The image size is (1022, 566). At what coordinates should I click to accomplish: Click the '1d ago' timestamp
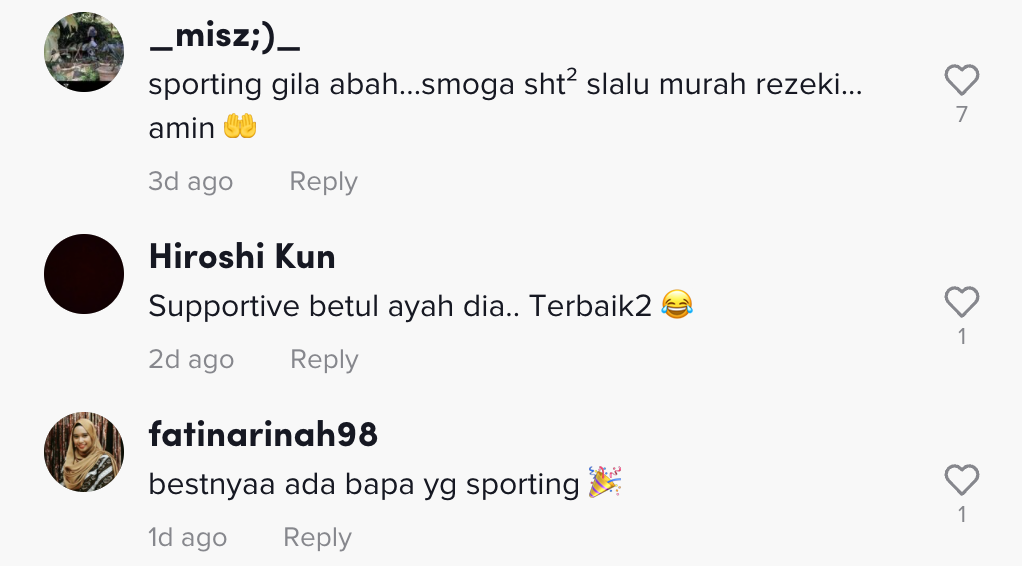(x=188, y=537)
